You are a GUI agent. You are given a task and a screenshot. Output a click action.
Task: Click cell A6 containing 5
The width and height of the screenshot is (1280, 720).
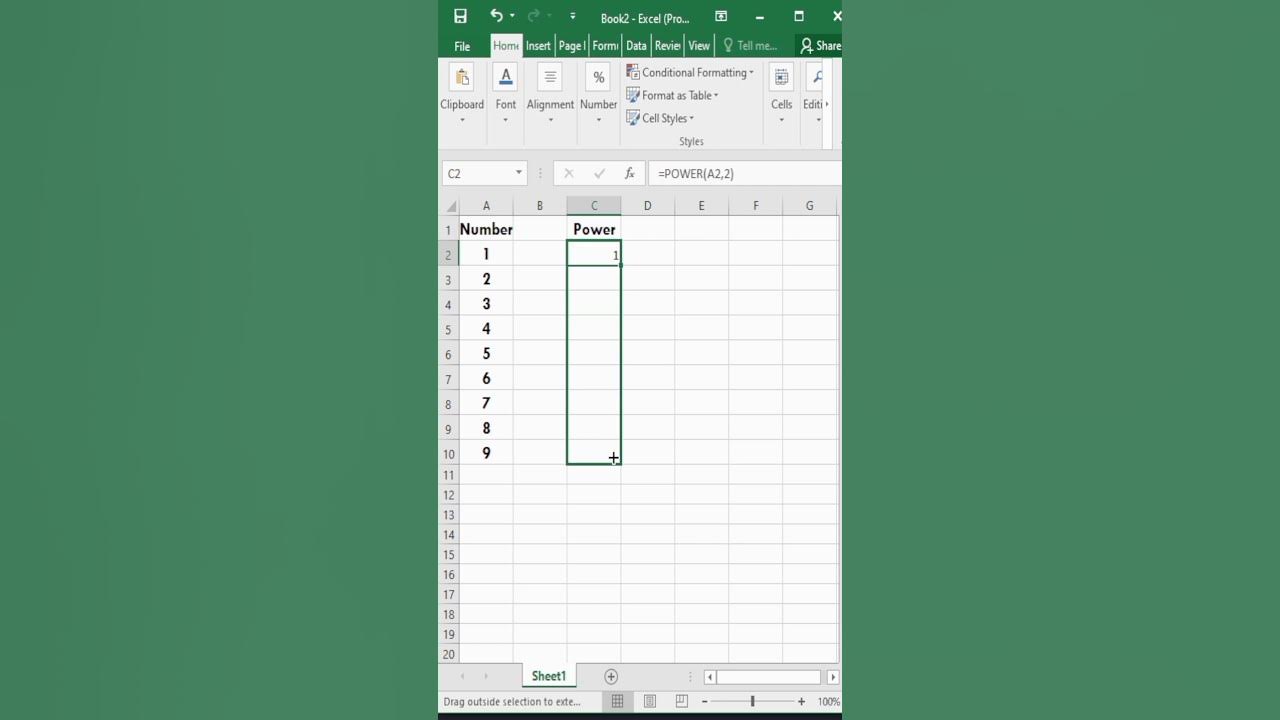pyautogui.click(x=486, y=353)
